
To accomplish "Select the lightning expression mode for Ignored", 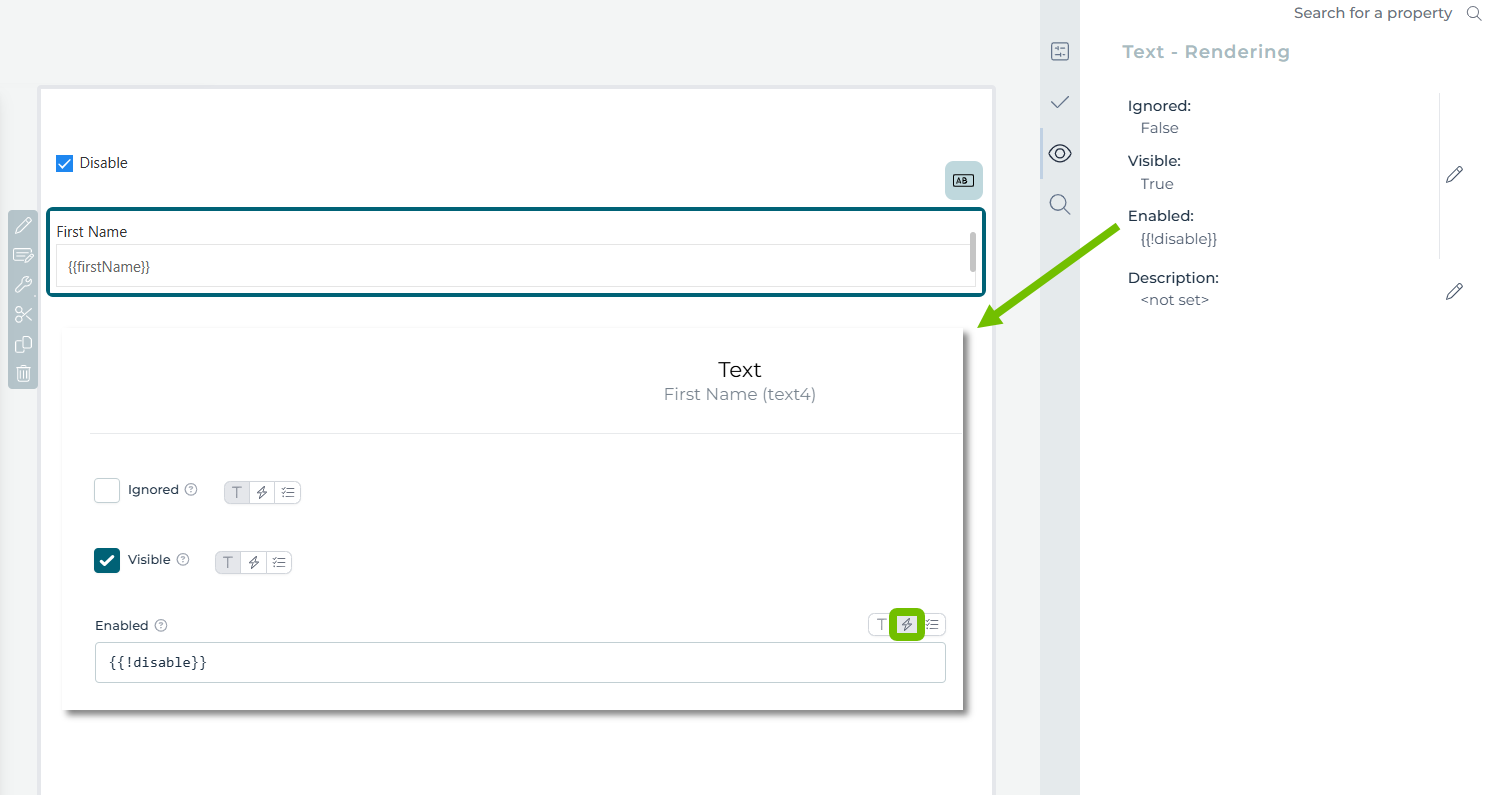I will pos(262,492).
